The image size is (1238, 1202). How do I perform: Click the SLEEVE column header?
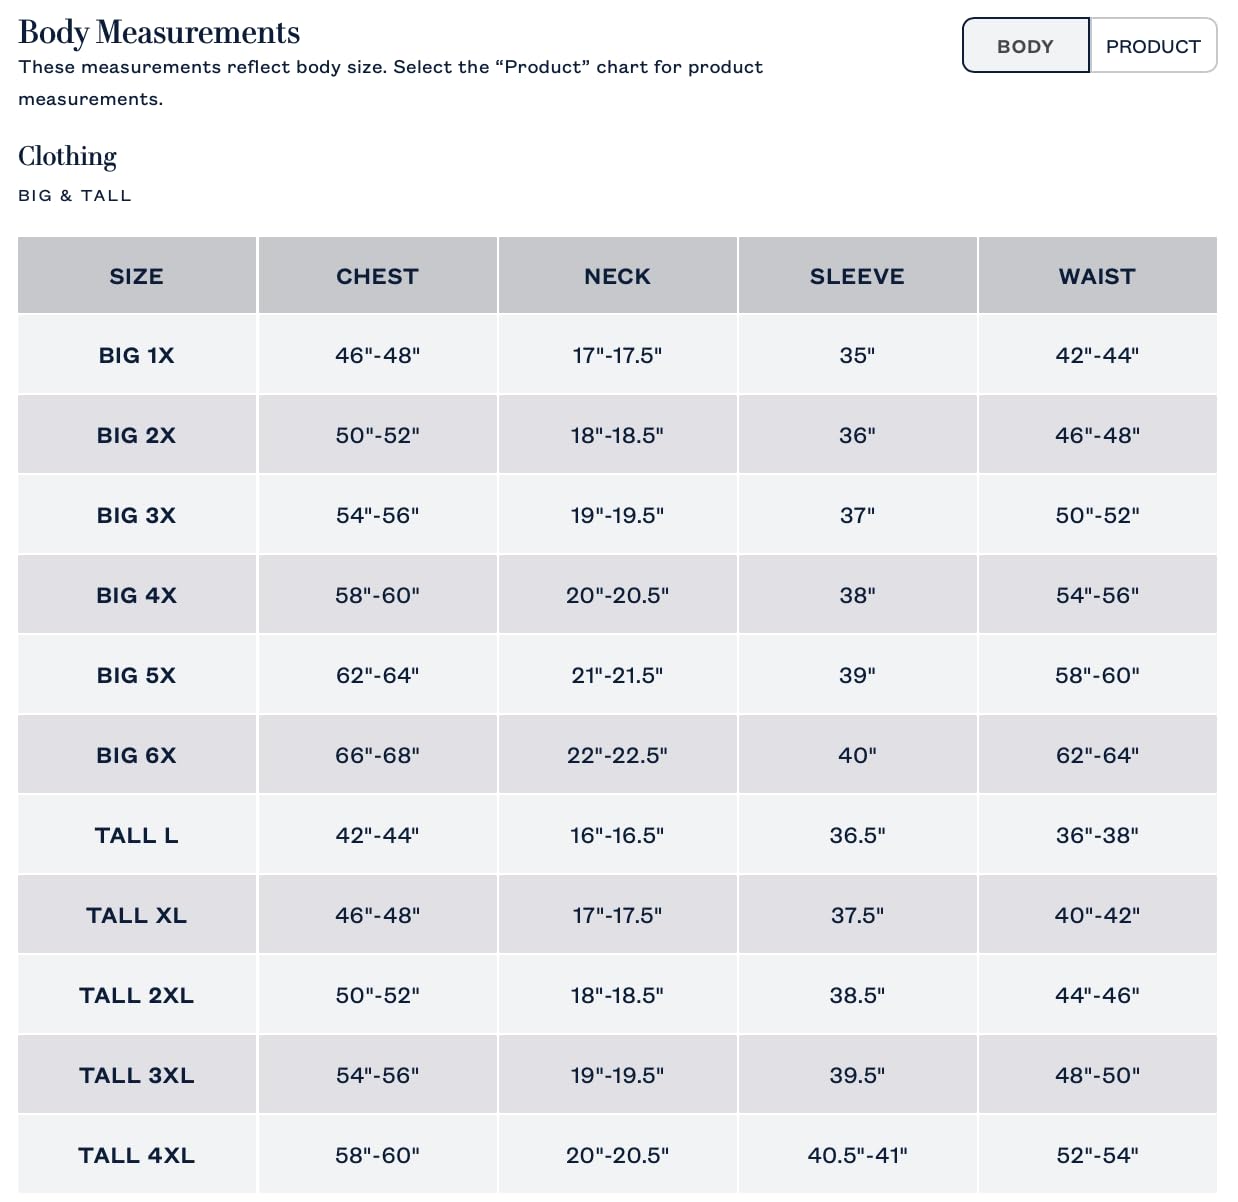[857, 276]
